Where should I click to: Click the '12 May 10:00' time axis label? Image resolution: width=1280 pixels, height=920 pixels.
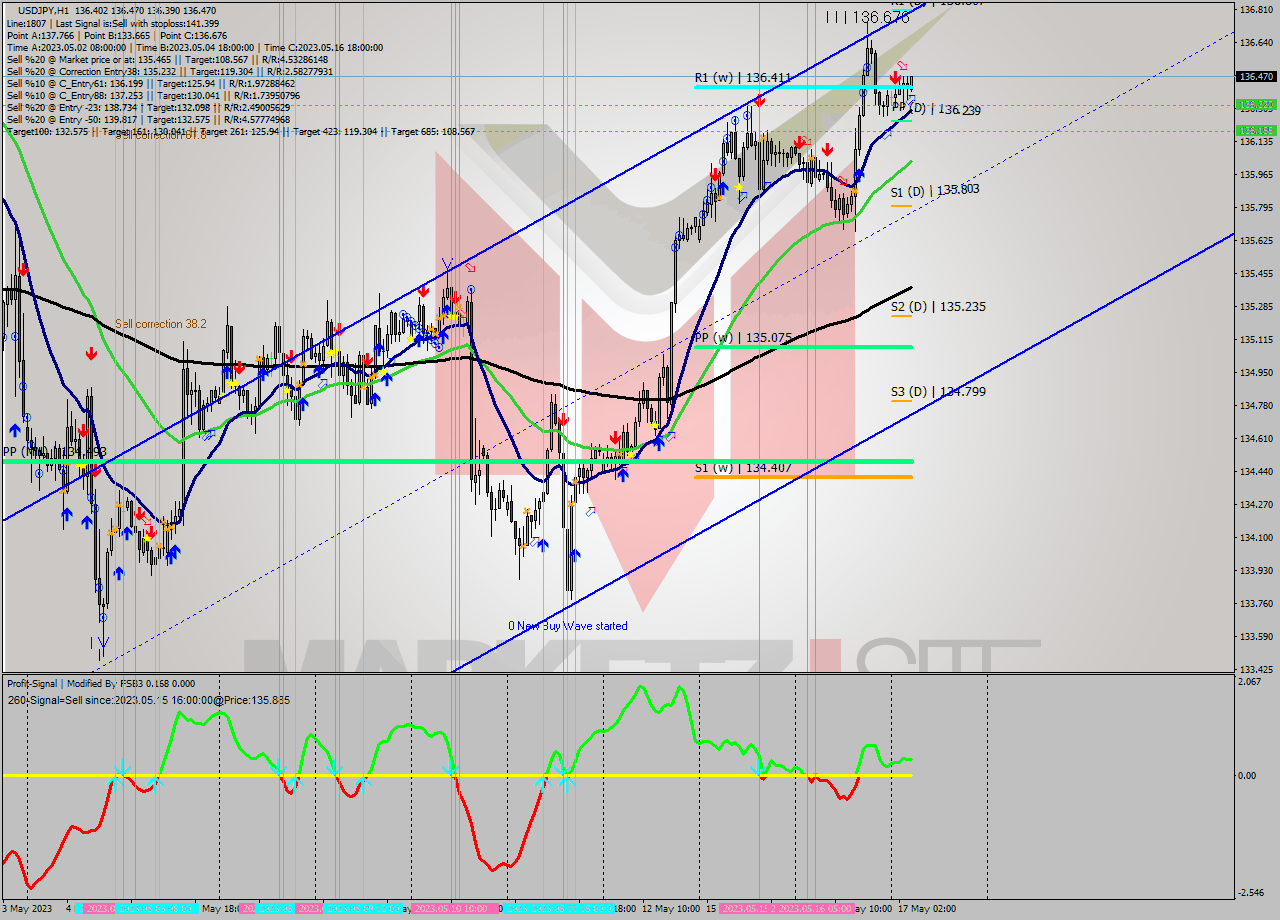click(671, 909)
